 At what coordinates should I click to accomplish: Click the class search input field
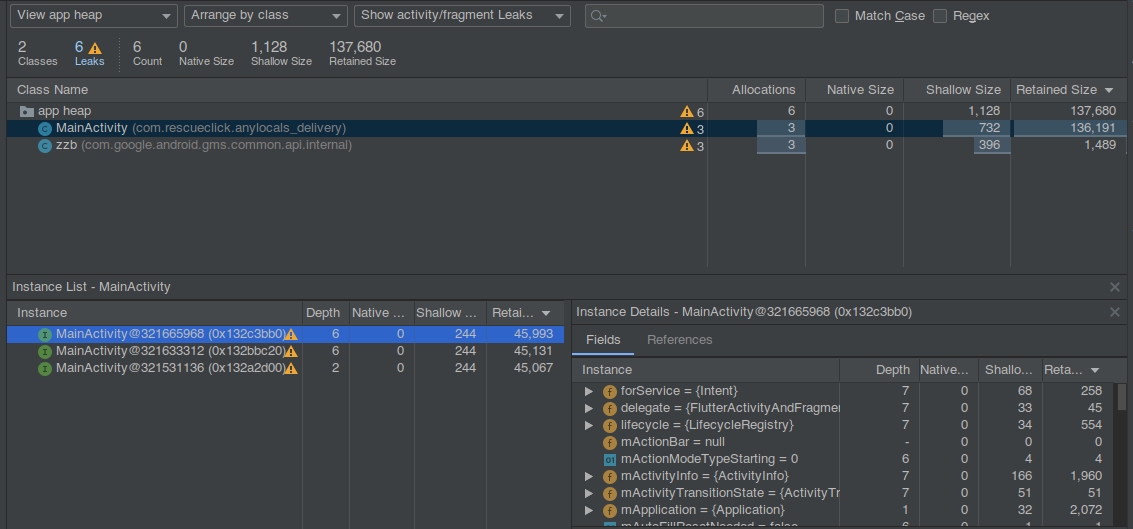(x=705, y=16)
